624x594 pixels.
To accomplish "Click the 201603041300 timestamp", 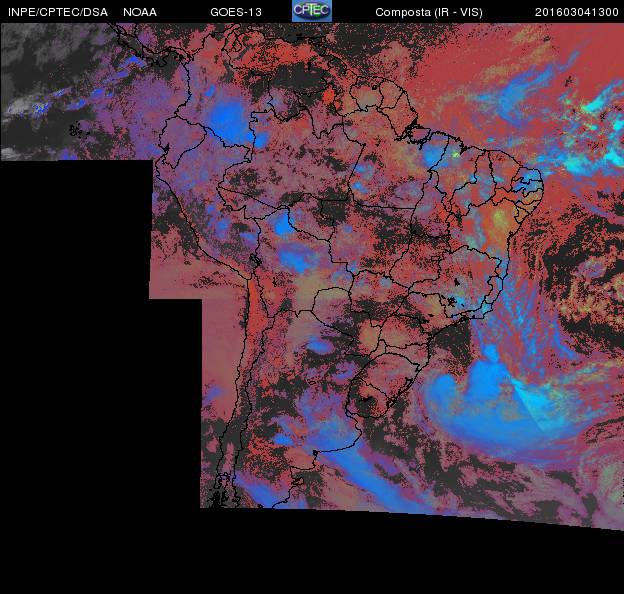I will pos(576,12).
